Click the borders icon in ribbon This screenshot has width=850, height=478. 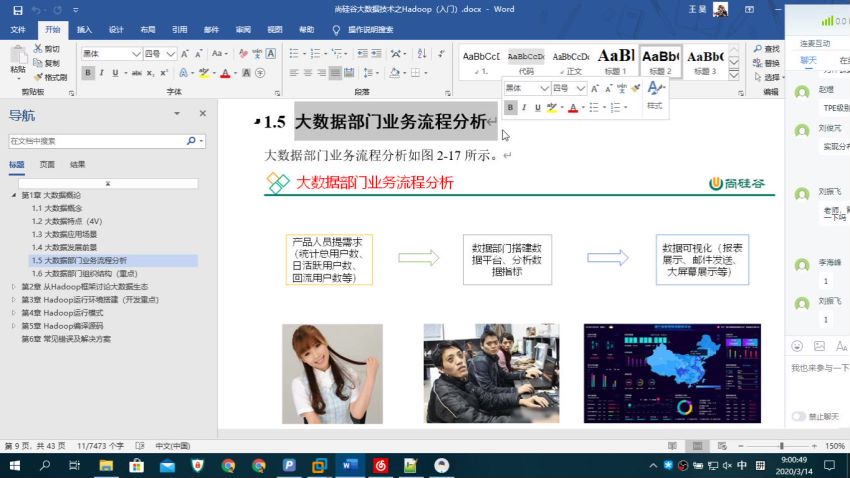[415, 73]
